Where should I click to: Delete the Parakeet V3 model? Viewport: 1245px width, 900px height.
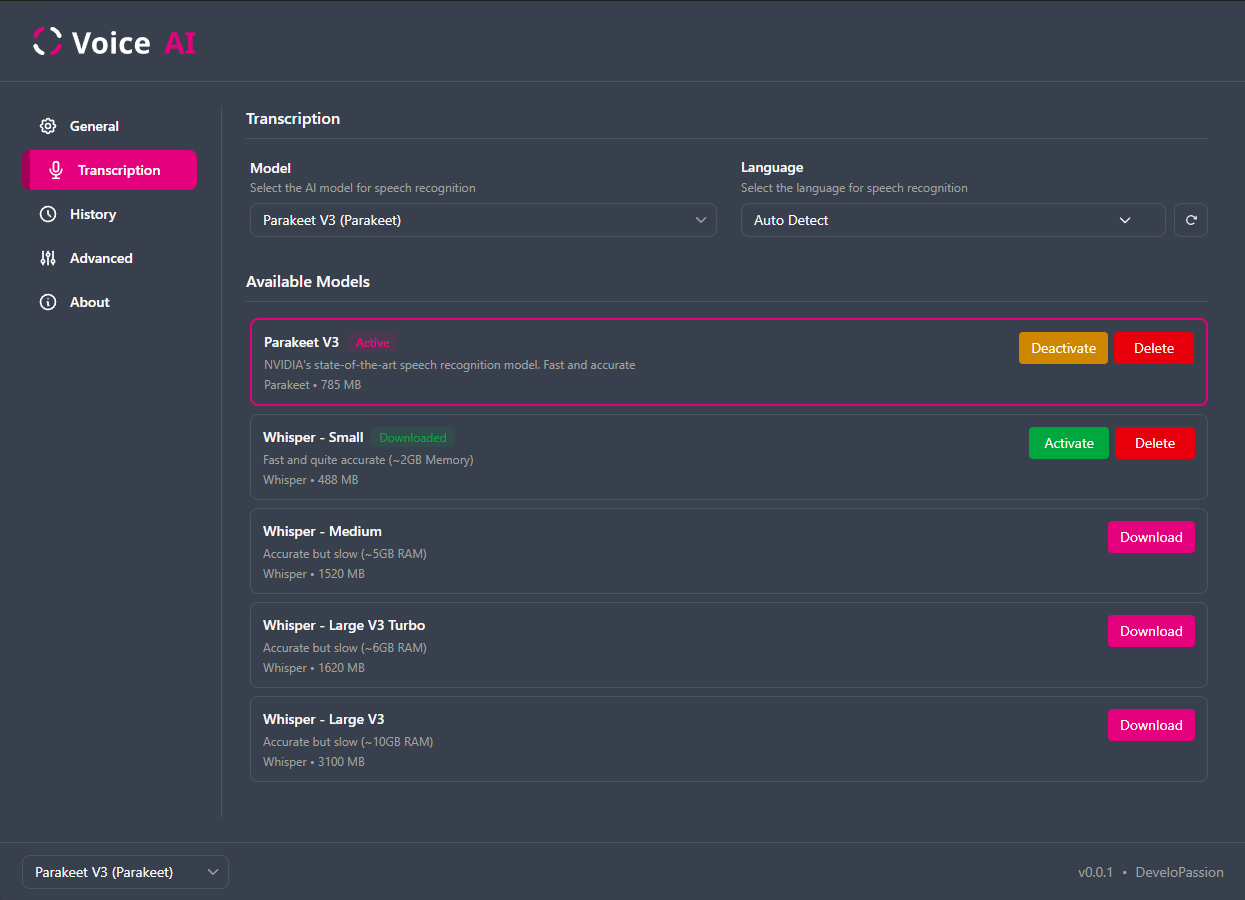pyautogui.click(x=1154, y=348)
